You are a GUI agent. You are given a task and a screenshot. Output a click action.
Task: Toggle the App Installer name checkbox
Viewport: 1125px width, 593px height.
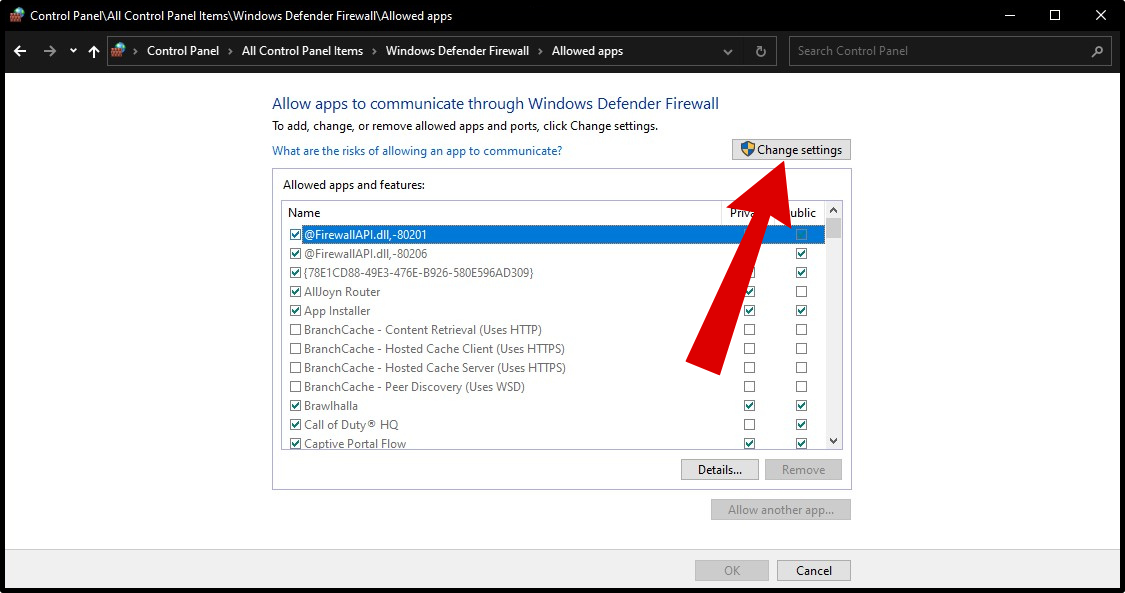click(295, 310)
